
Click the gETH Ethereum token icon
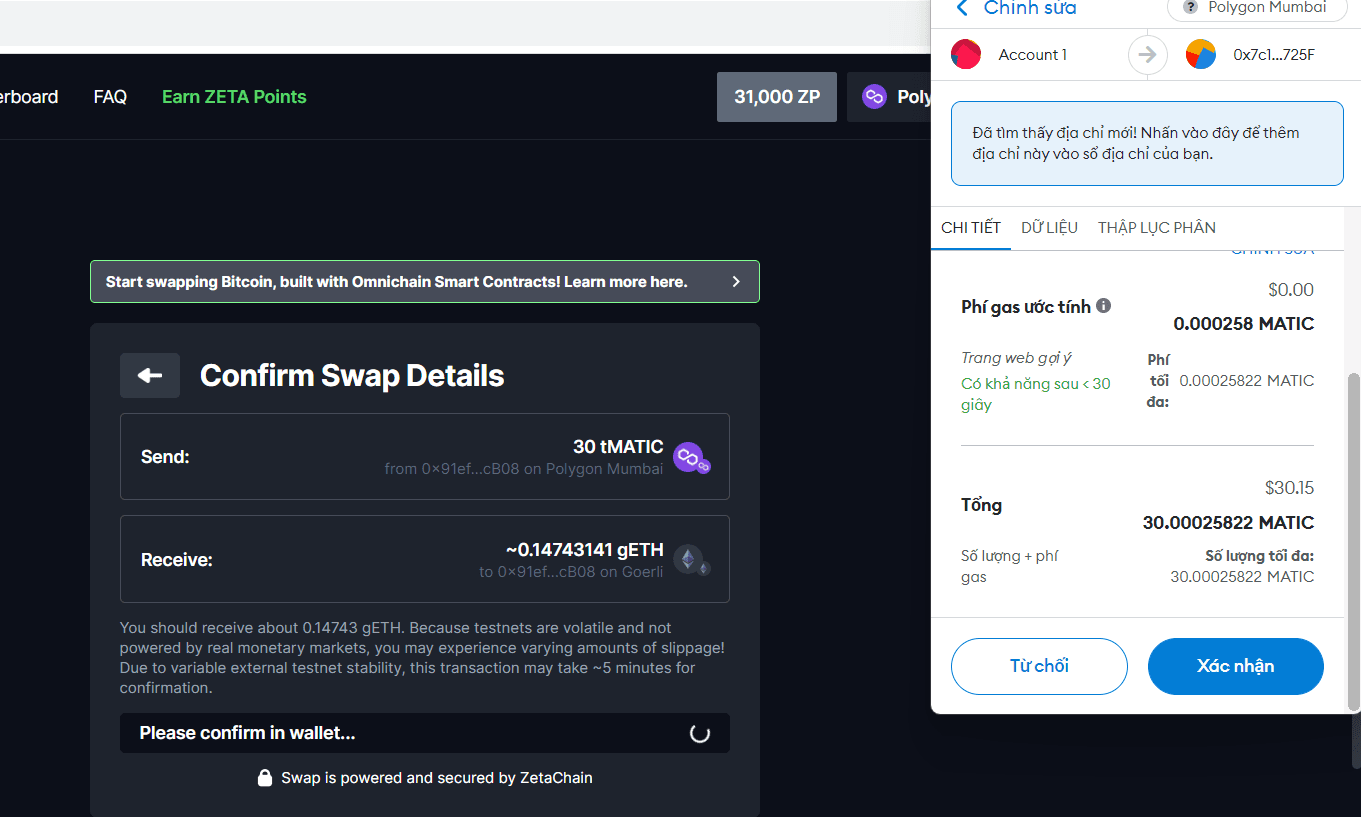(690, 559)
